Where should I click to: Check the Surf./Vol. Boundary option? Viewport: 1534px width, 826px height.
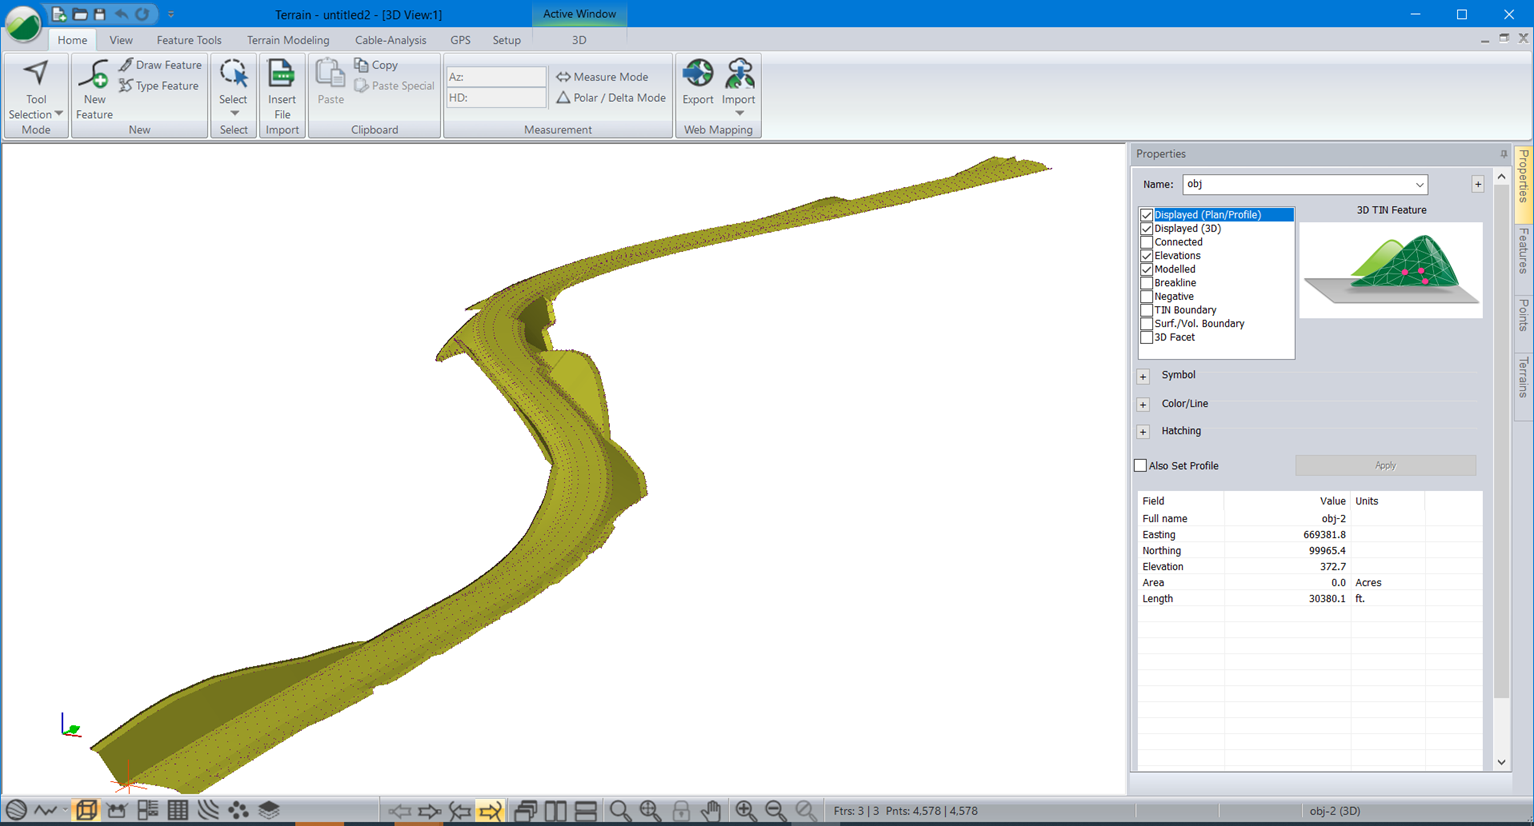point(1147,324)
